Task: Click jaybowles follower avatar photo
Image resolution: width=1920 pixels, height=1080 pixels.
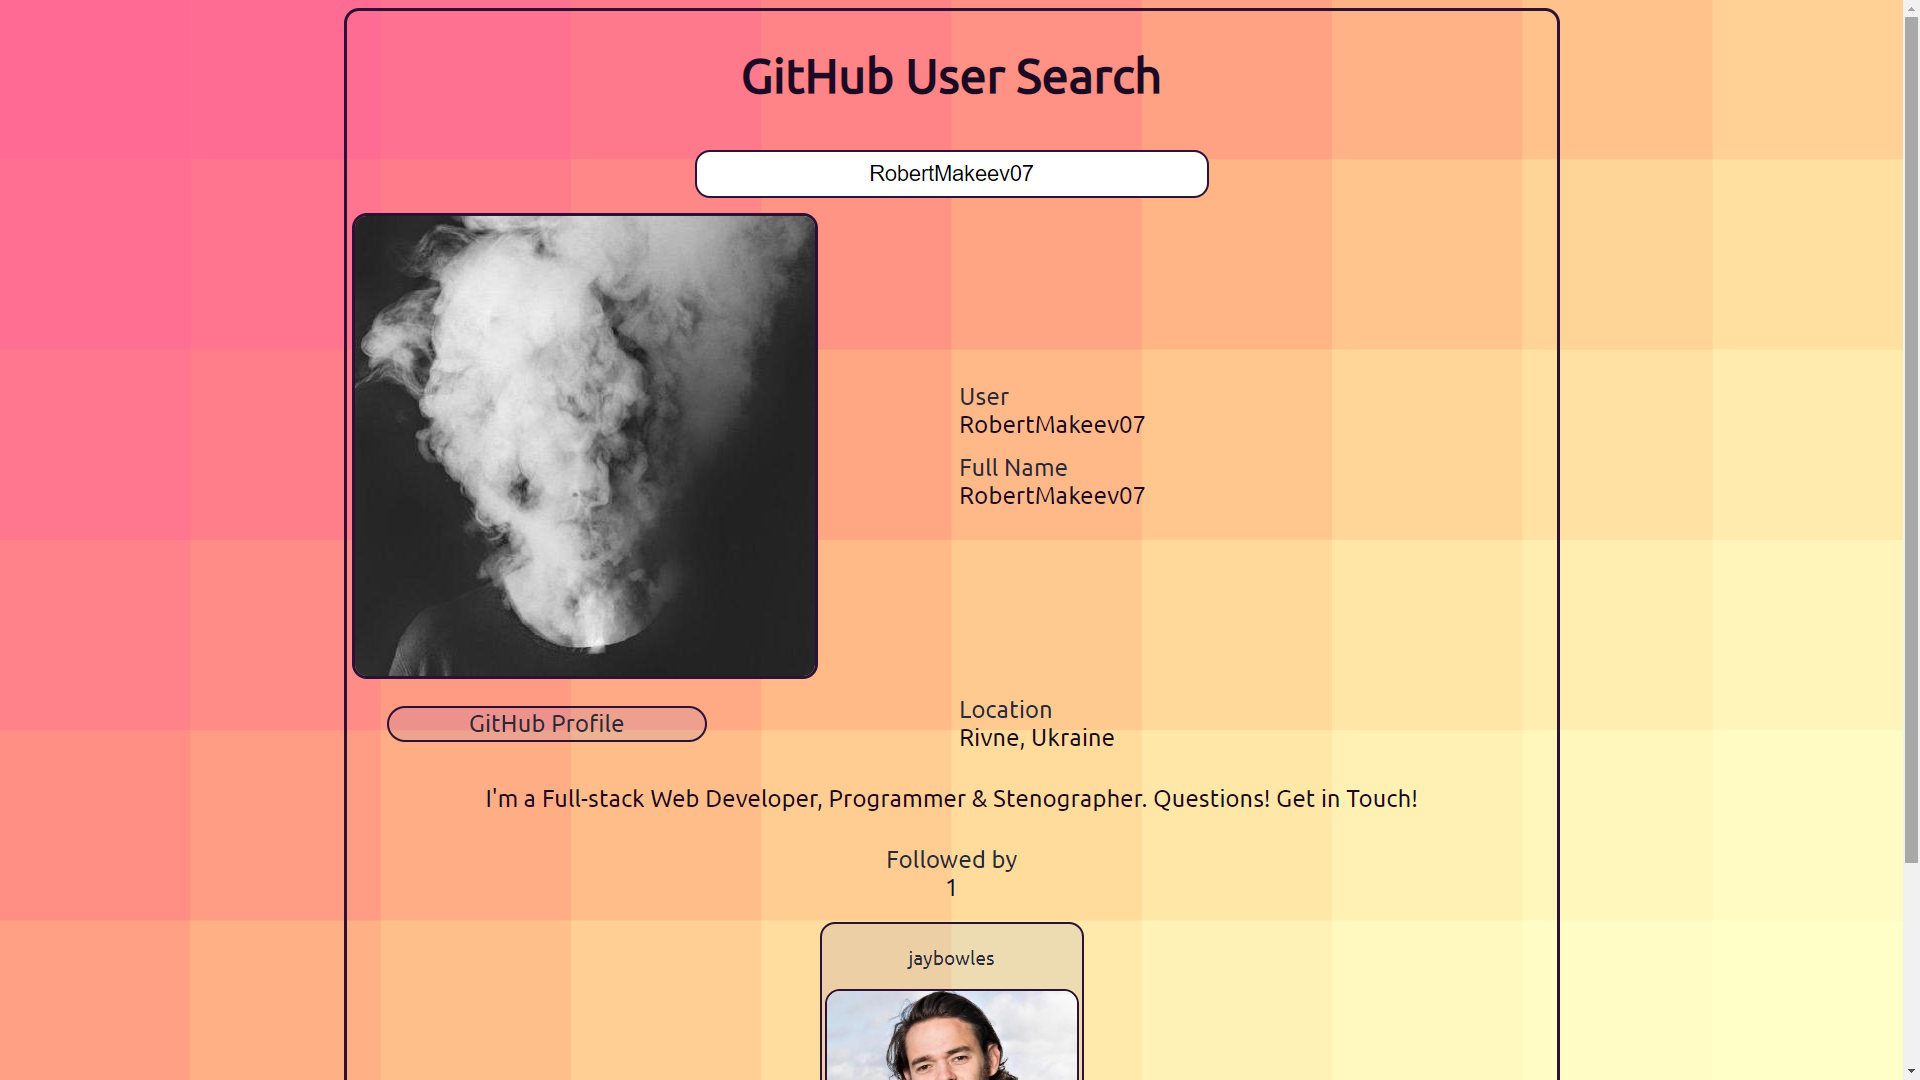Action: pos(952,1035)
